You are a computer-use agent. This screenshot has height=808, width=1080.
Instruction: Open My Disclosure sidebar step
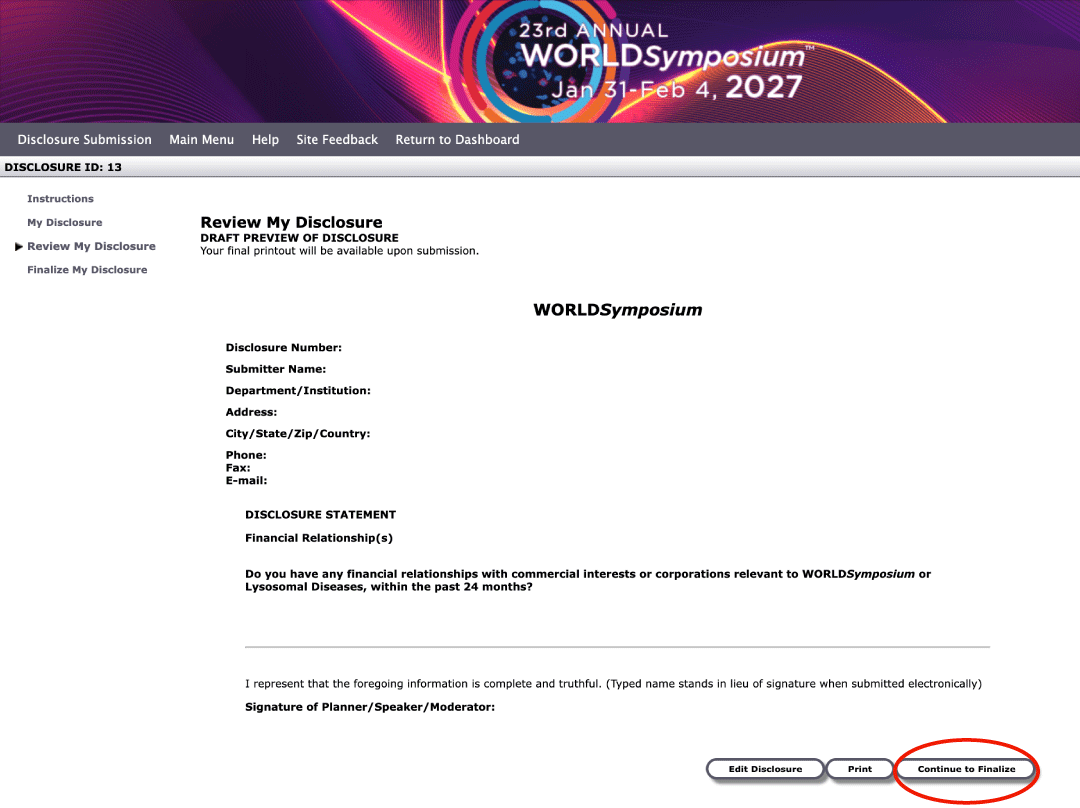65,222
